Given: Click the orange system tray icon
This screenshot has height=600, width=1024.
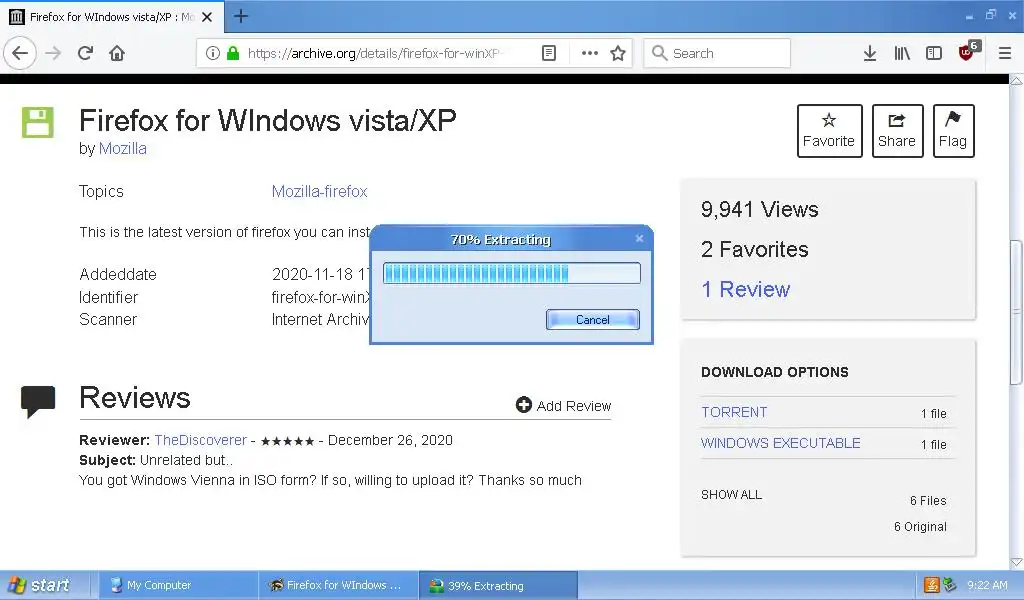Looking at the screenshot, I should point(931,585).
